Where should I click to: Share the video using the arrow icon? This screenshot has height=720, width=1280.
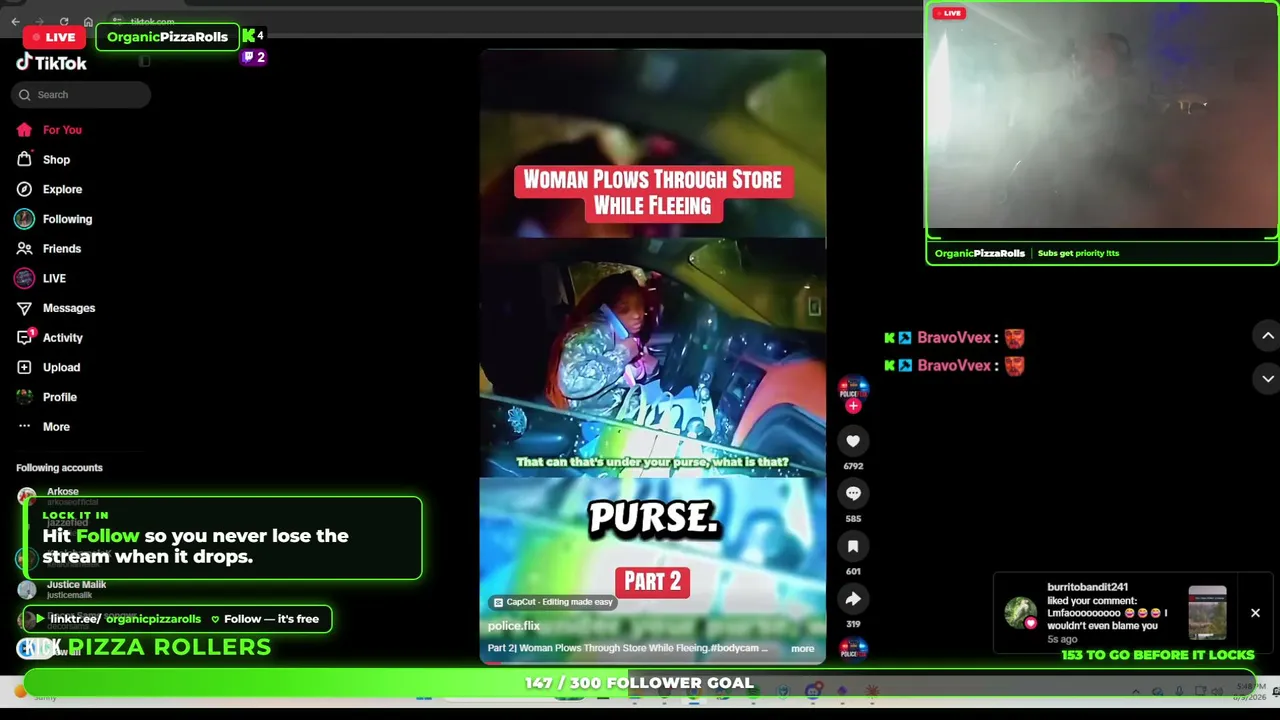[x=853, y=598]
